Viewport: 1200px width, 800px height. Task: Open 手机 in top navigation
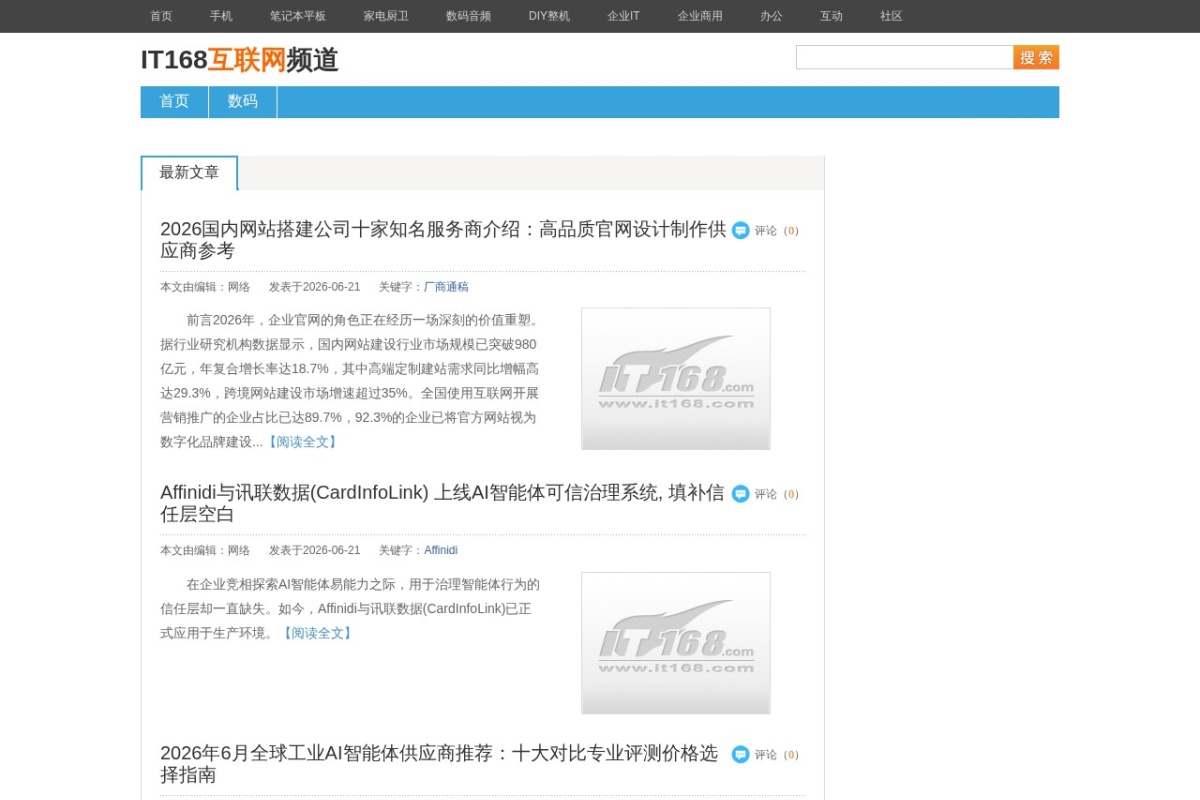pos(221,16)
